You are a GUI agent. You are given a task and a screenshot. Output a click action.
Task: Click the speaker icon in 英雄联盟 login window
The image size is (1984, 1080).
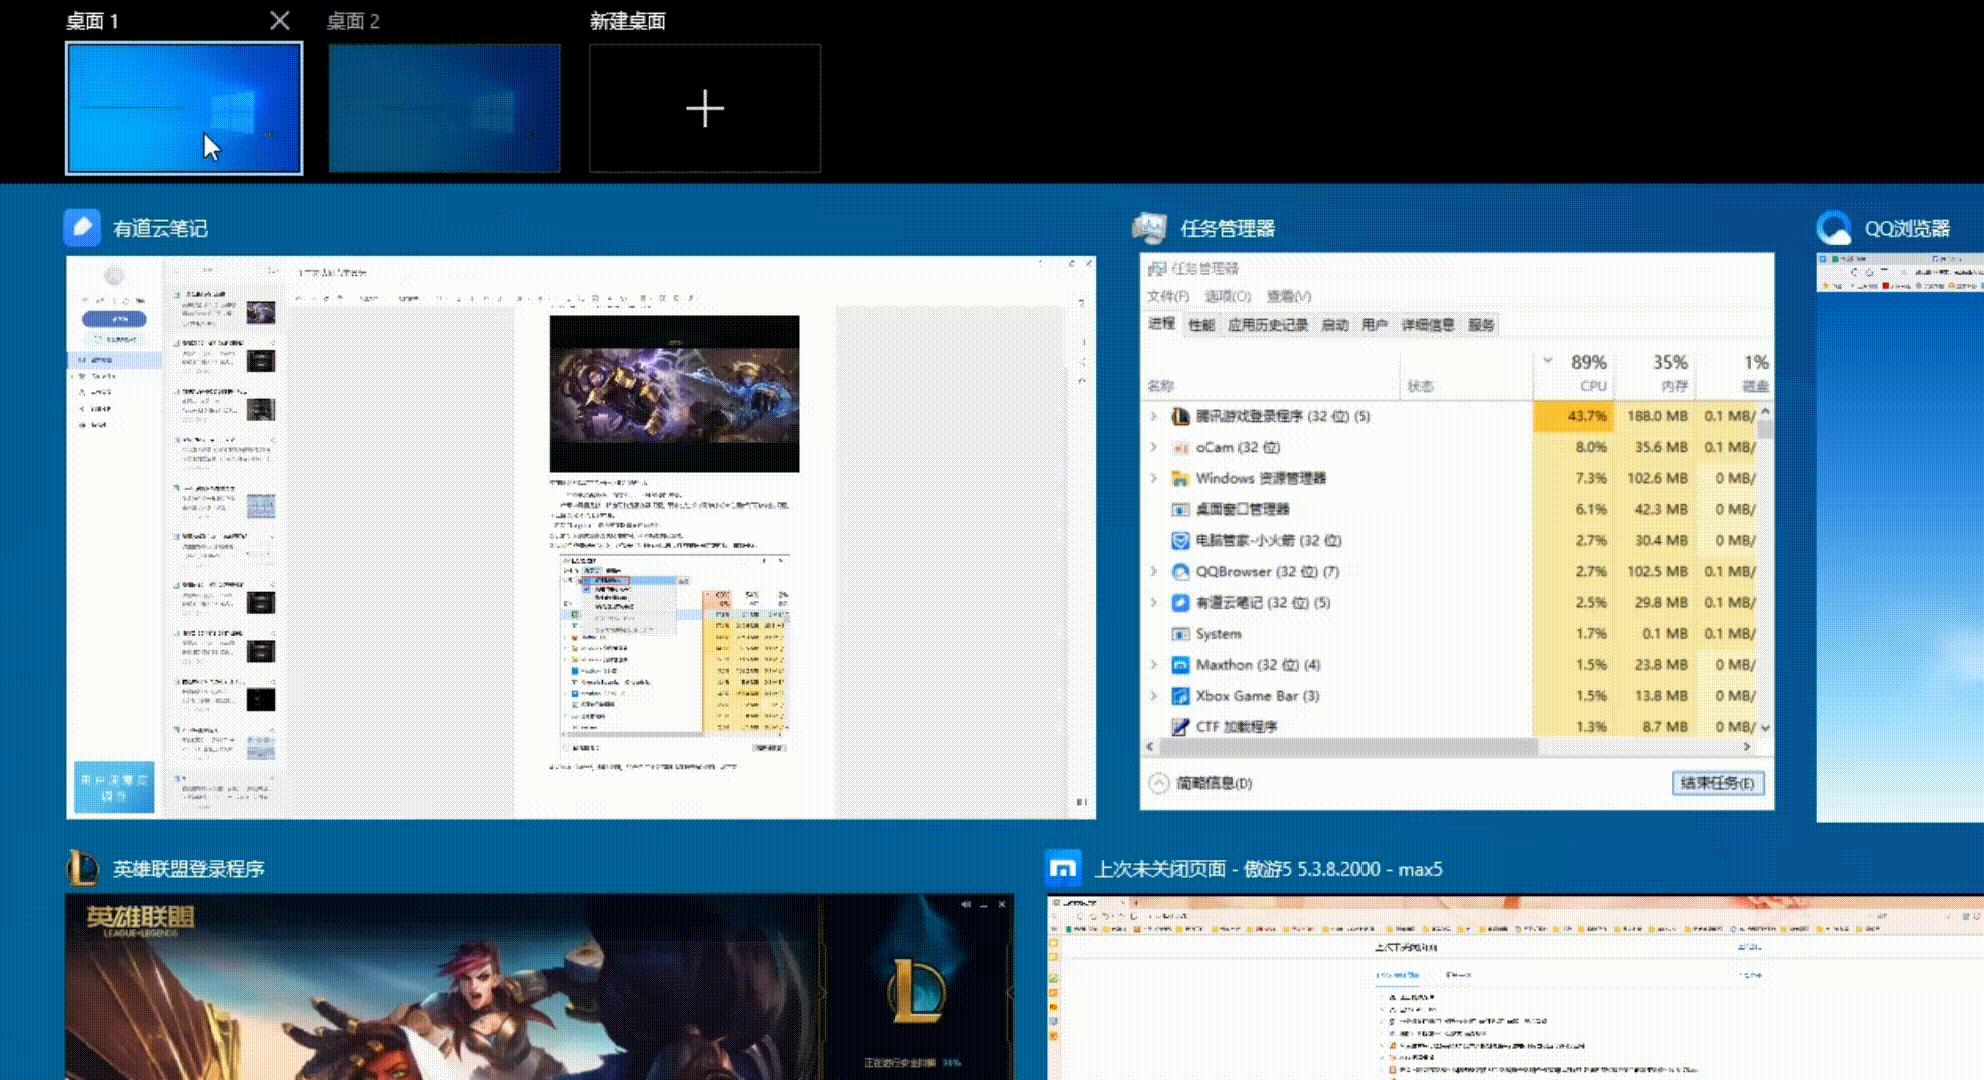[966, 904]
